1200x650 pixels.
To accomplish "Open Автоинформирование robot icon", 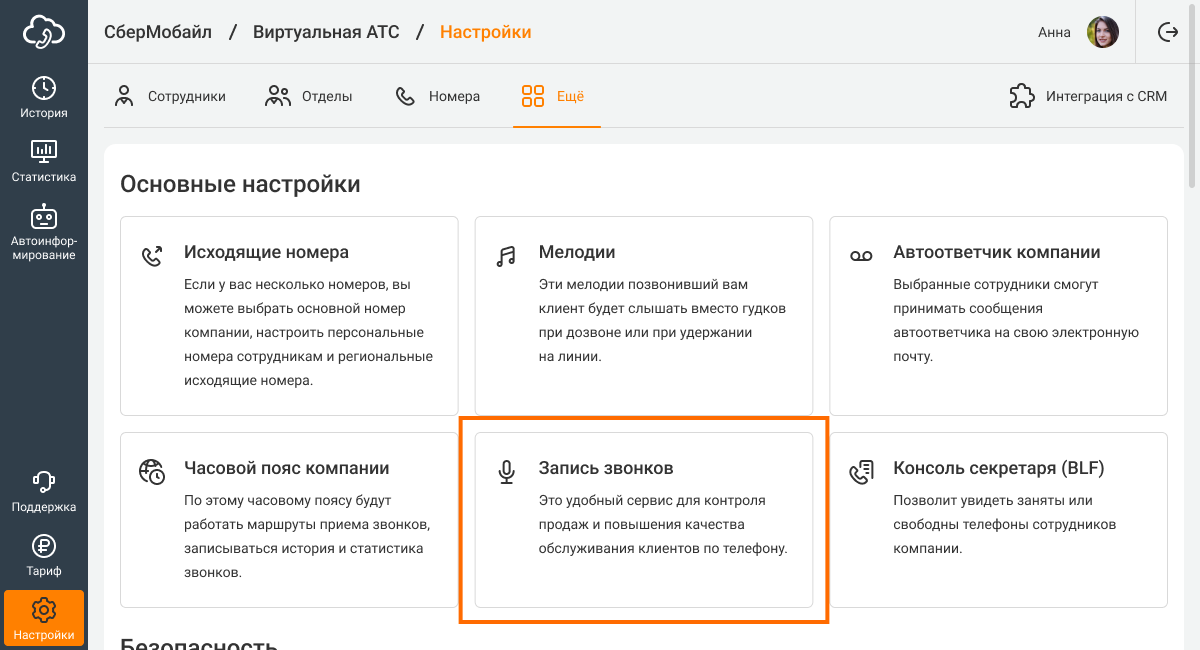I will pos(44,231).
